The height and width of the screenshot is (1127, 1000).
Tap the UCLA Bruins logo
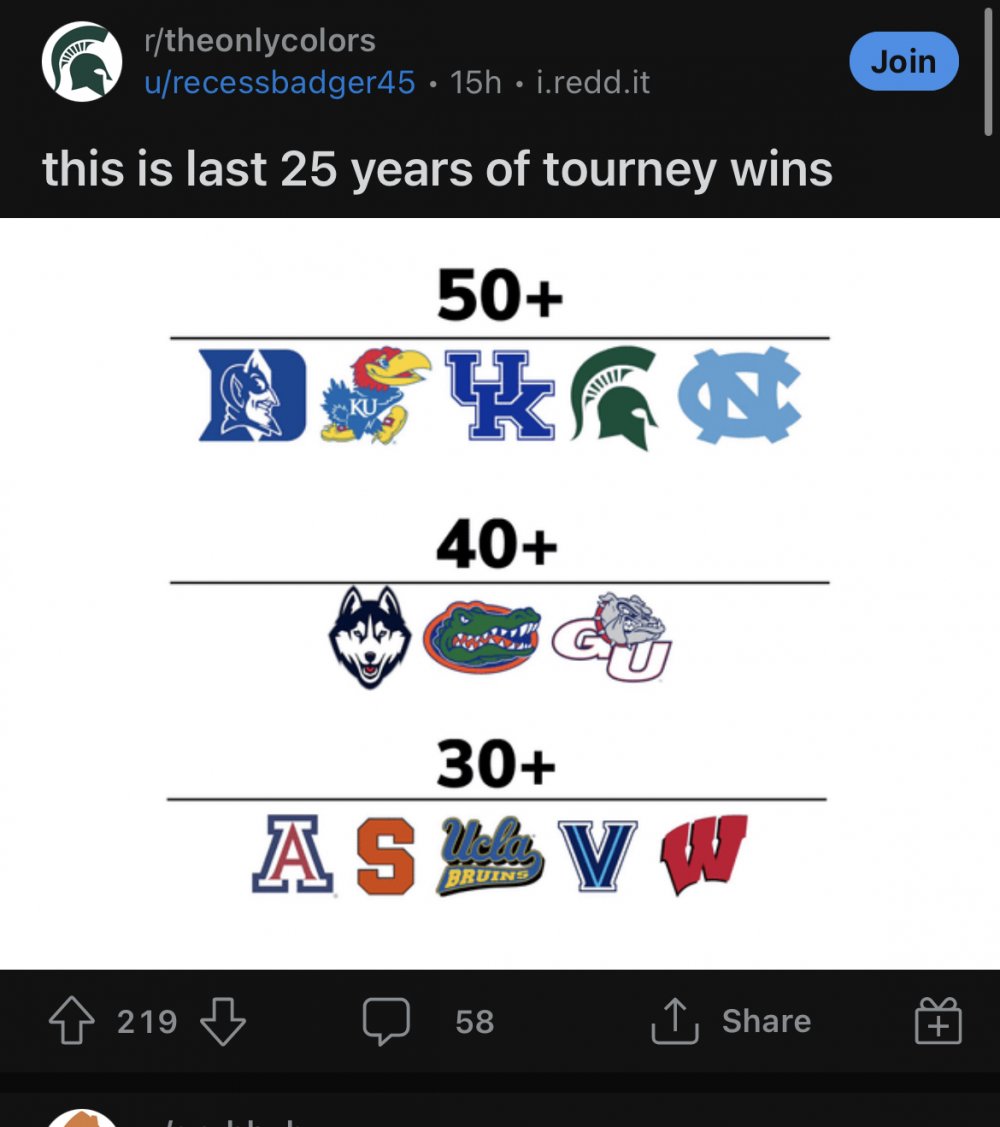[490, 856]
